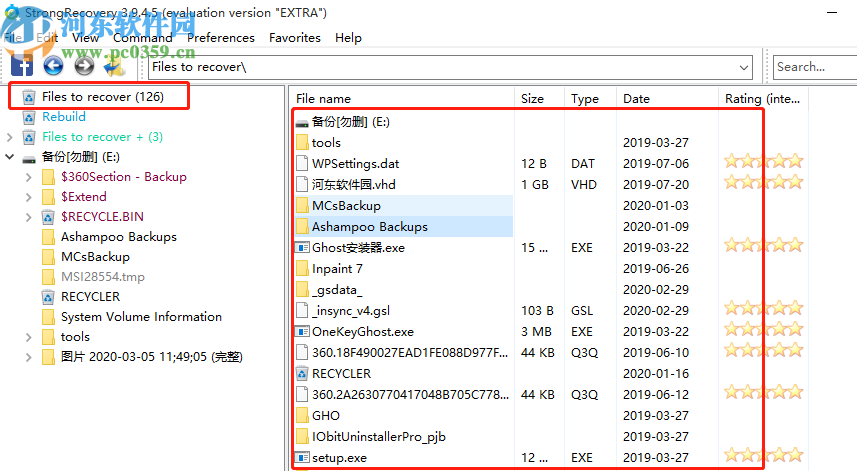Sort by File name column header
857x471 pixels.
[402, 99]
